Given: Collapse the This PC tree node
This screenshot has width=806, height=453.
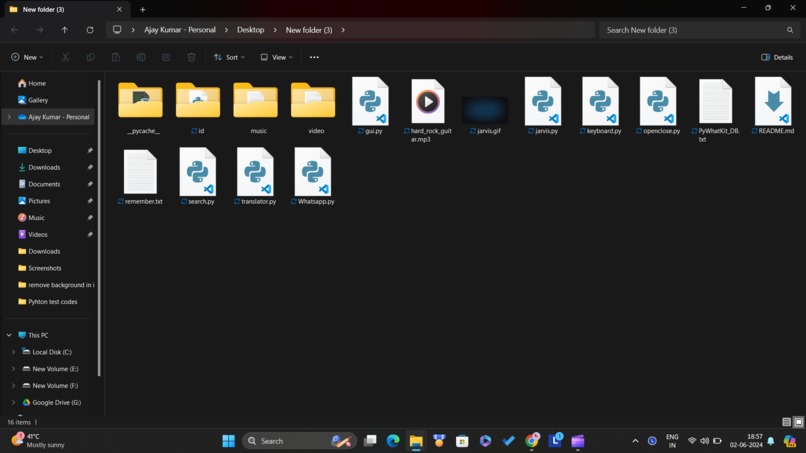Looking at the screenshot, I should pyautogui.click(x=9, y=335).
